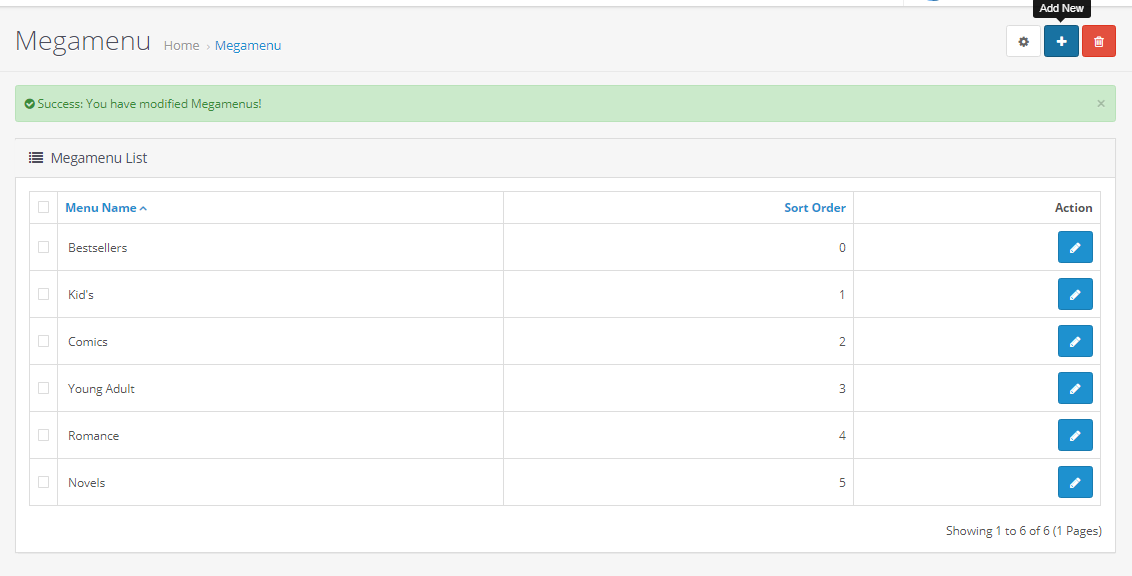
Task: Dismiss the green success alert
Action: pos(1101,103)
